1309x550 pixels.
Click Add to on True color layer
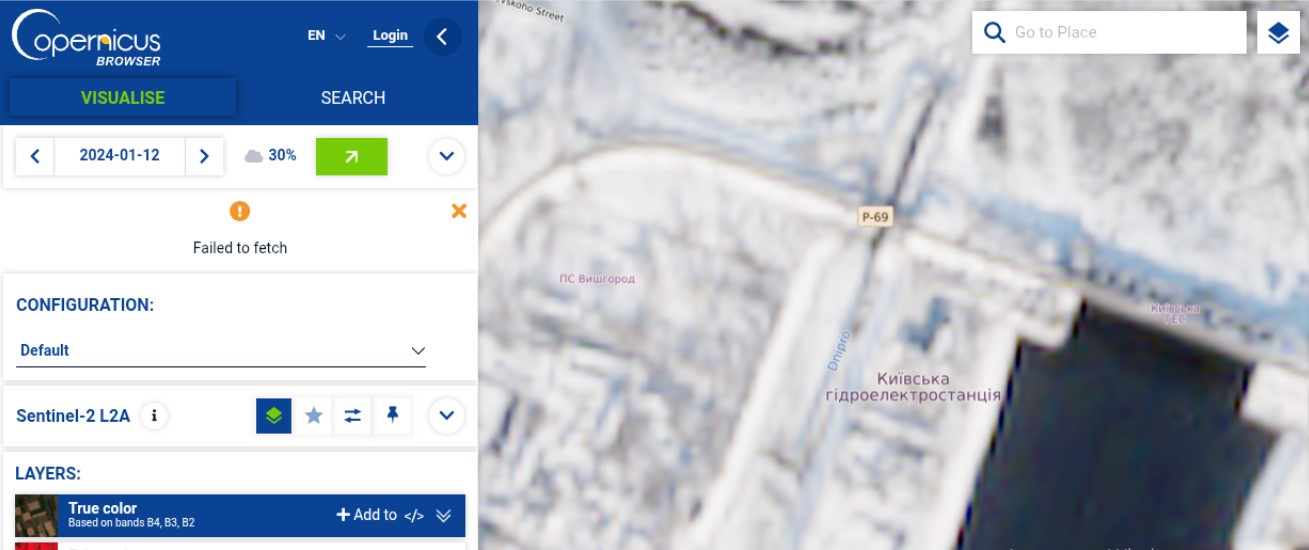[366, 515]
